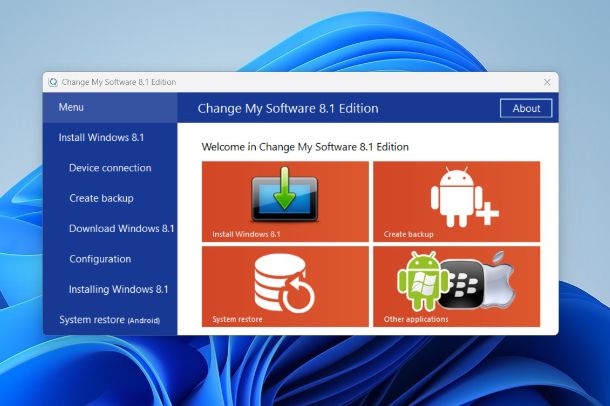Open Device connection menu item

tap(110, 168)
